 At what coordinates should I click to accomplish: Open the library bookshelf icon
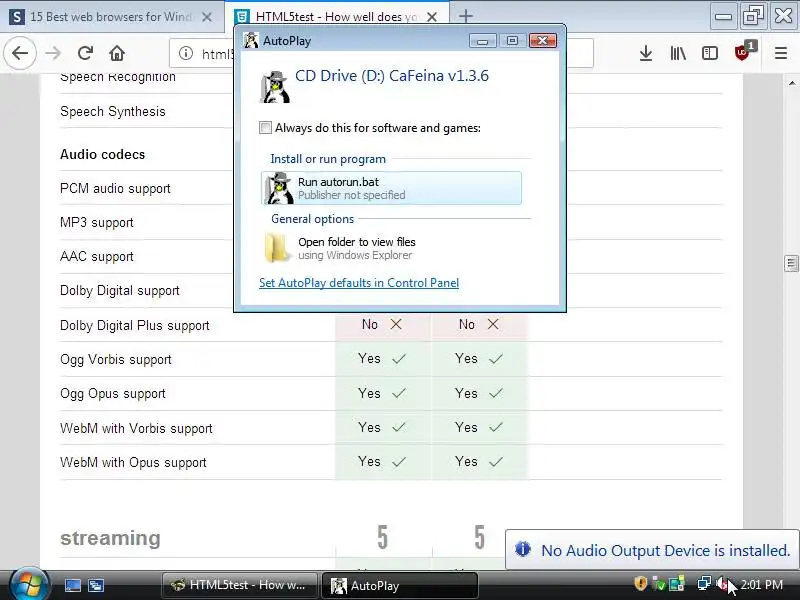click(x=678, y=53)
